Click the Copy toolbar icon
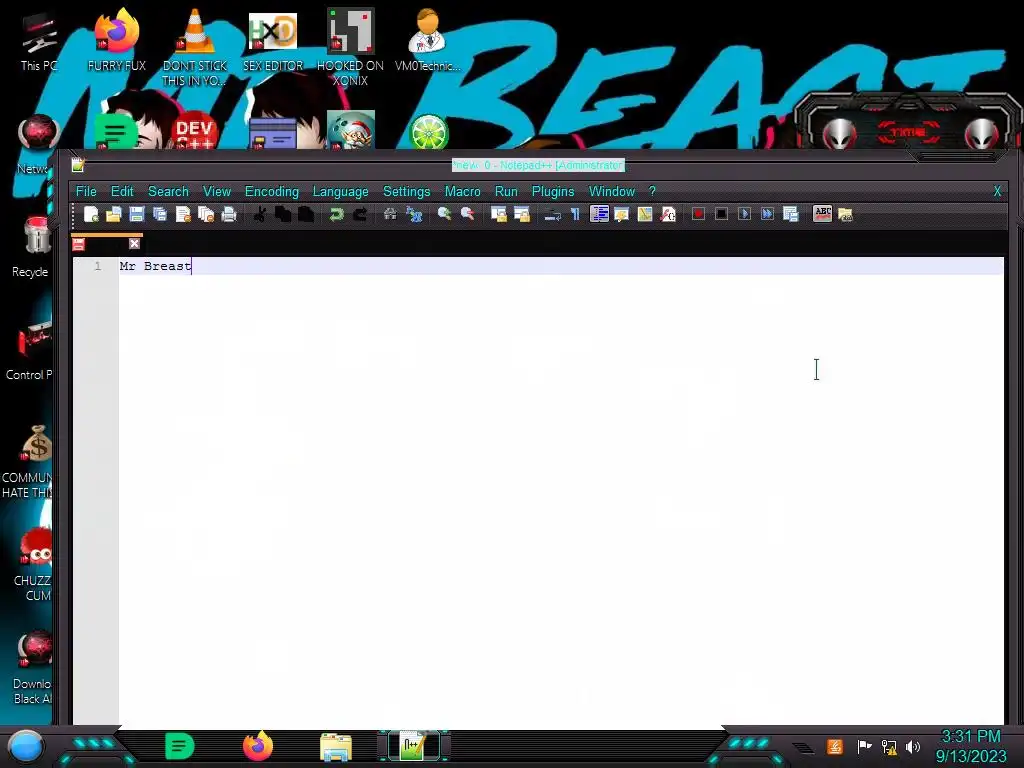This screenshot has width=1024, height=768. click(x=283, y=214)
